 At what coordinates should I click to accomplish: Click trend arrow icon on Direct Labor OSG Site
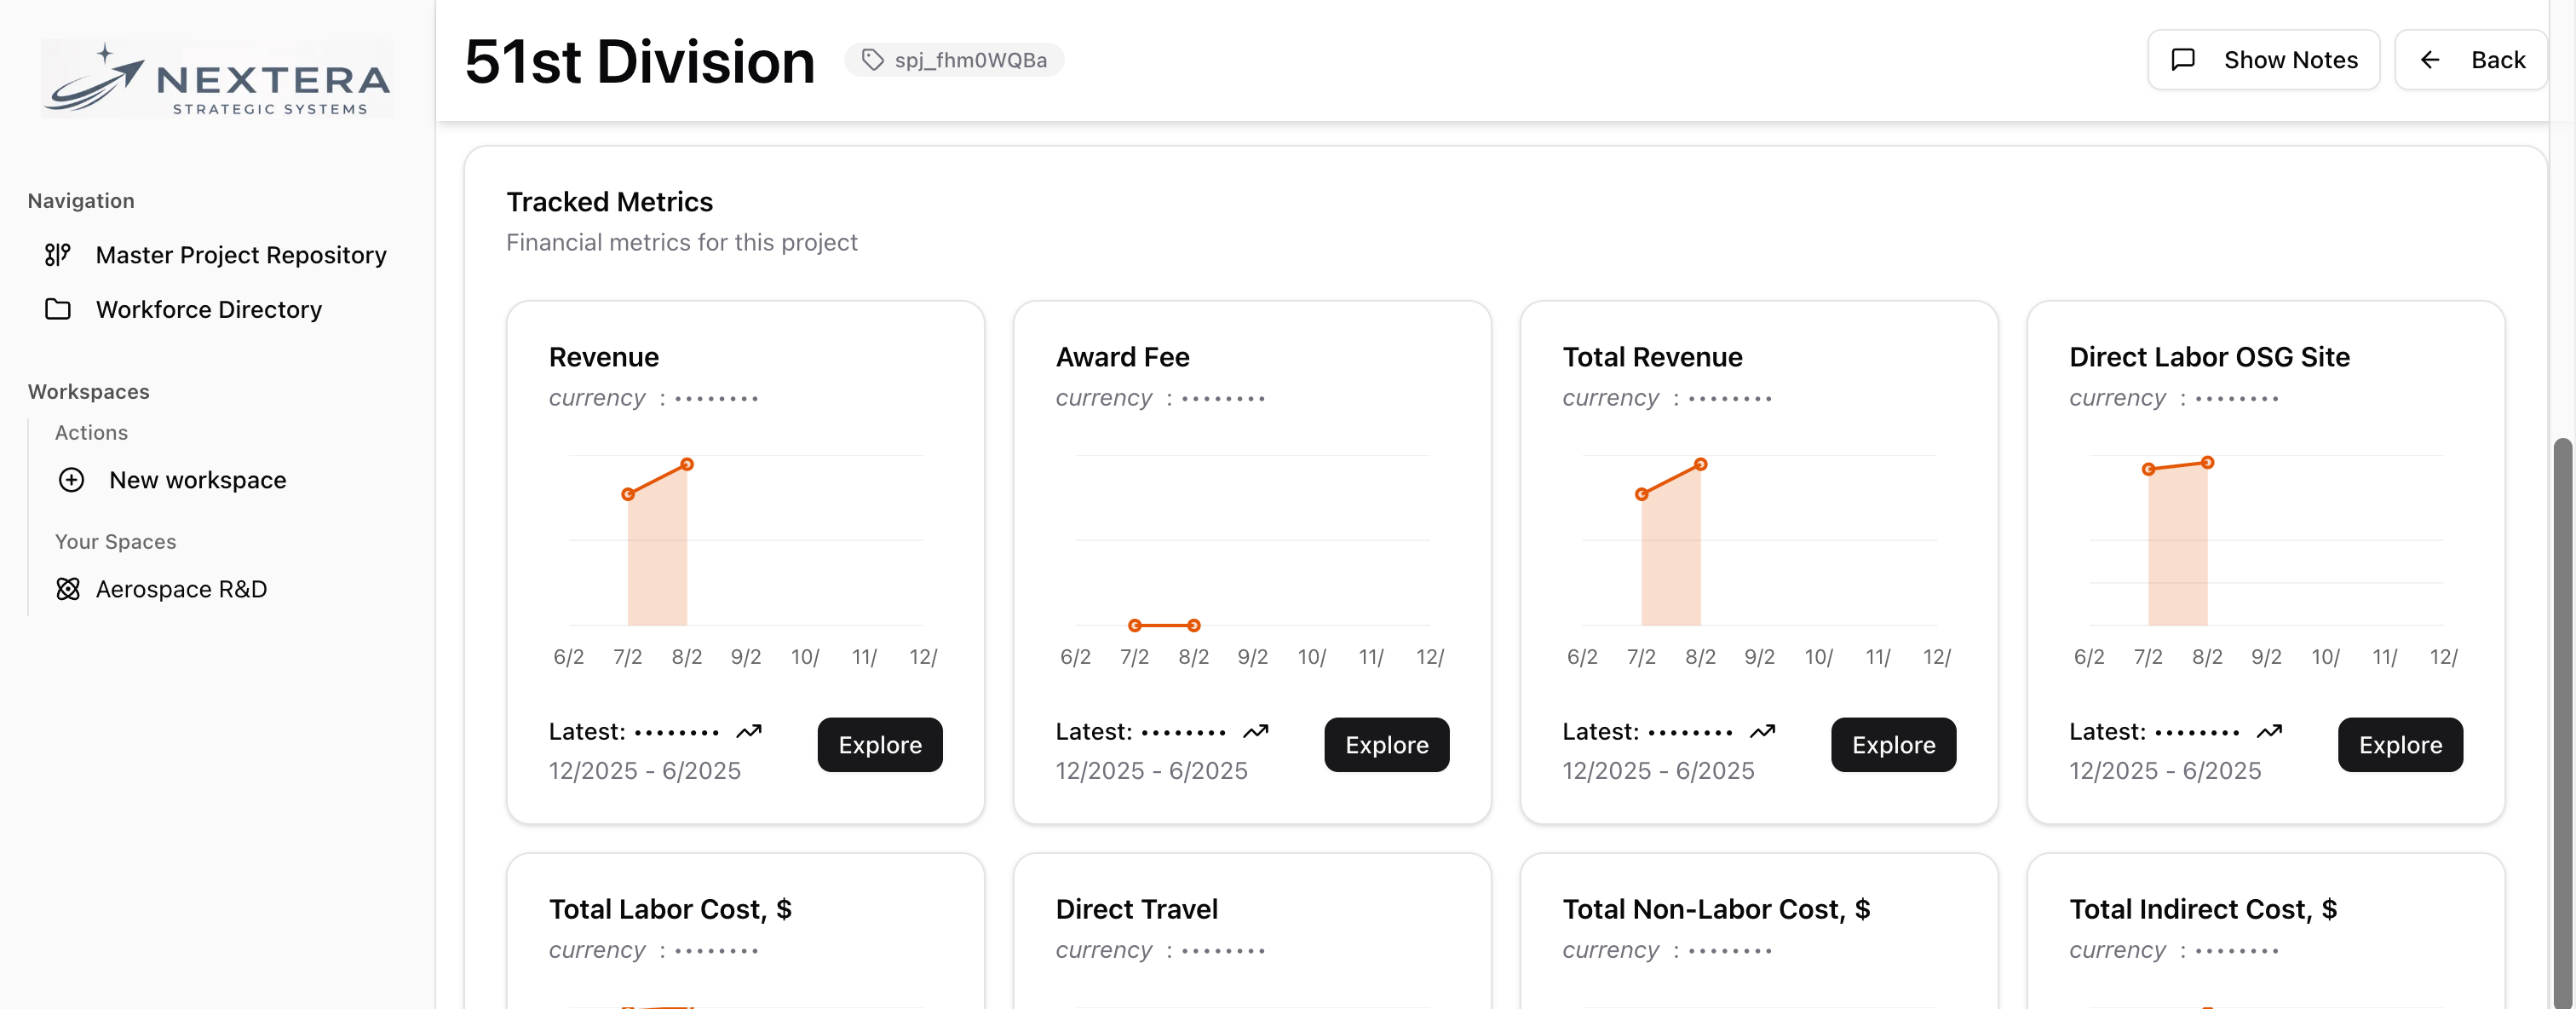tap(2270, 732)
